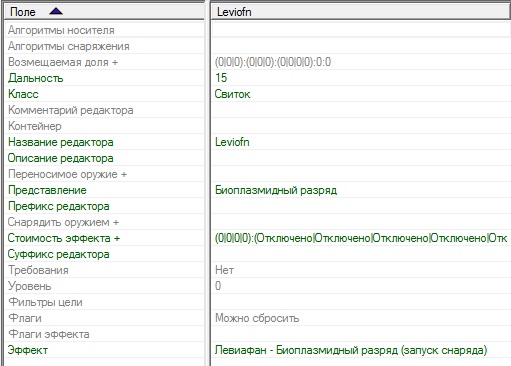Select the Комментарий редактора row
Screen dimensions: 511x366
pos(104,110)
